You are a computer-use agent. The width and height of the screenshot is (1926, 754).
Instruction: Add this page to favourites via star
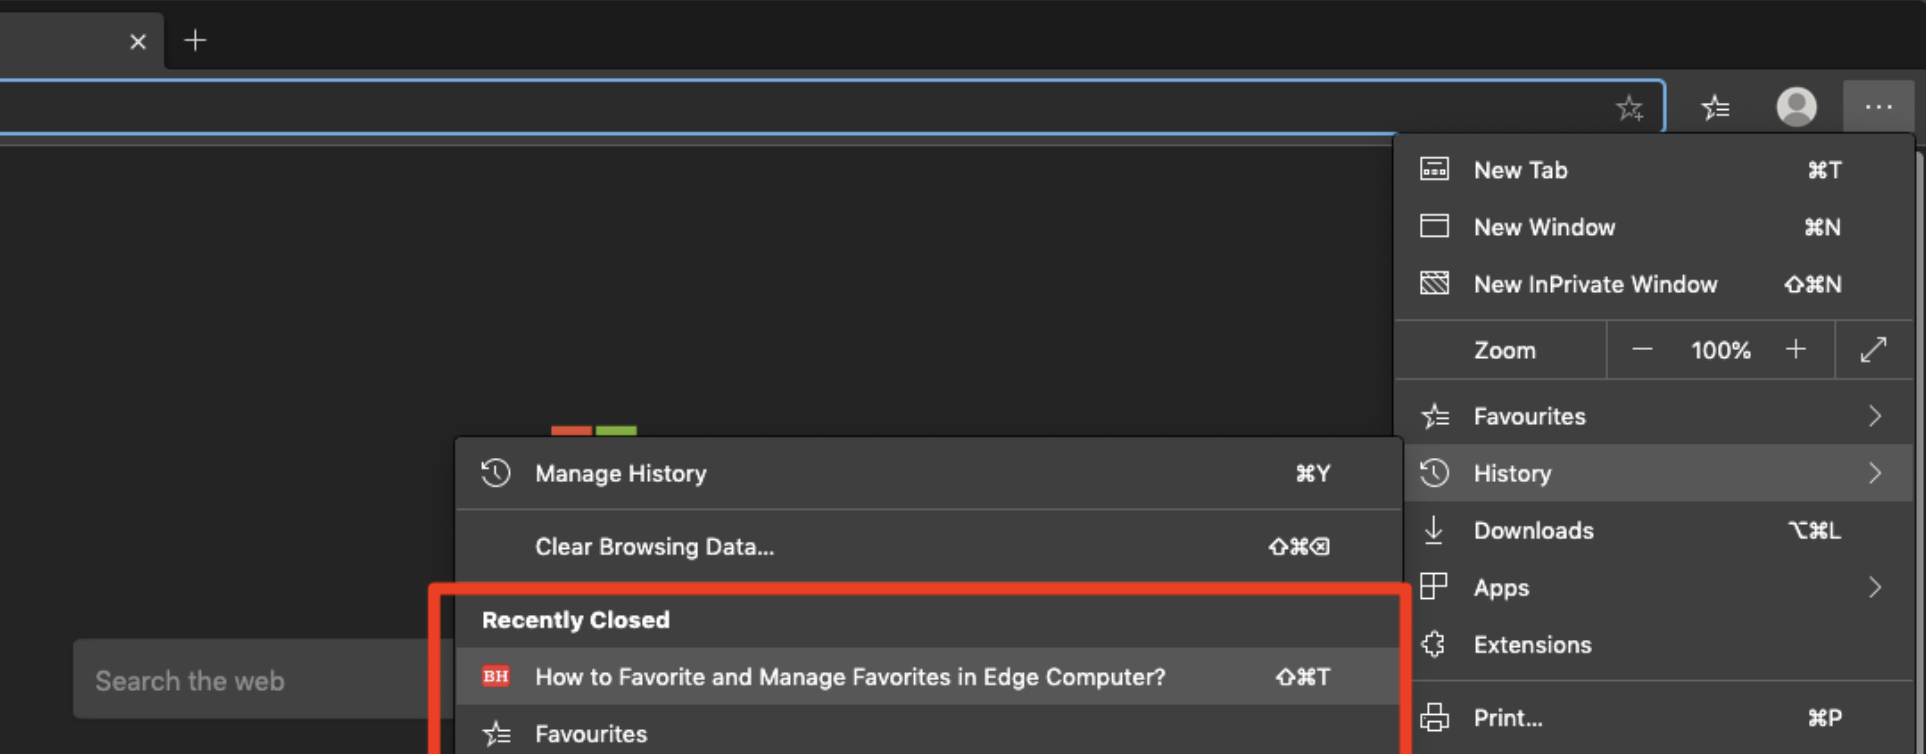(1630, 107)
